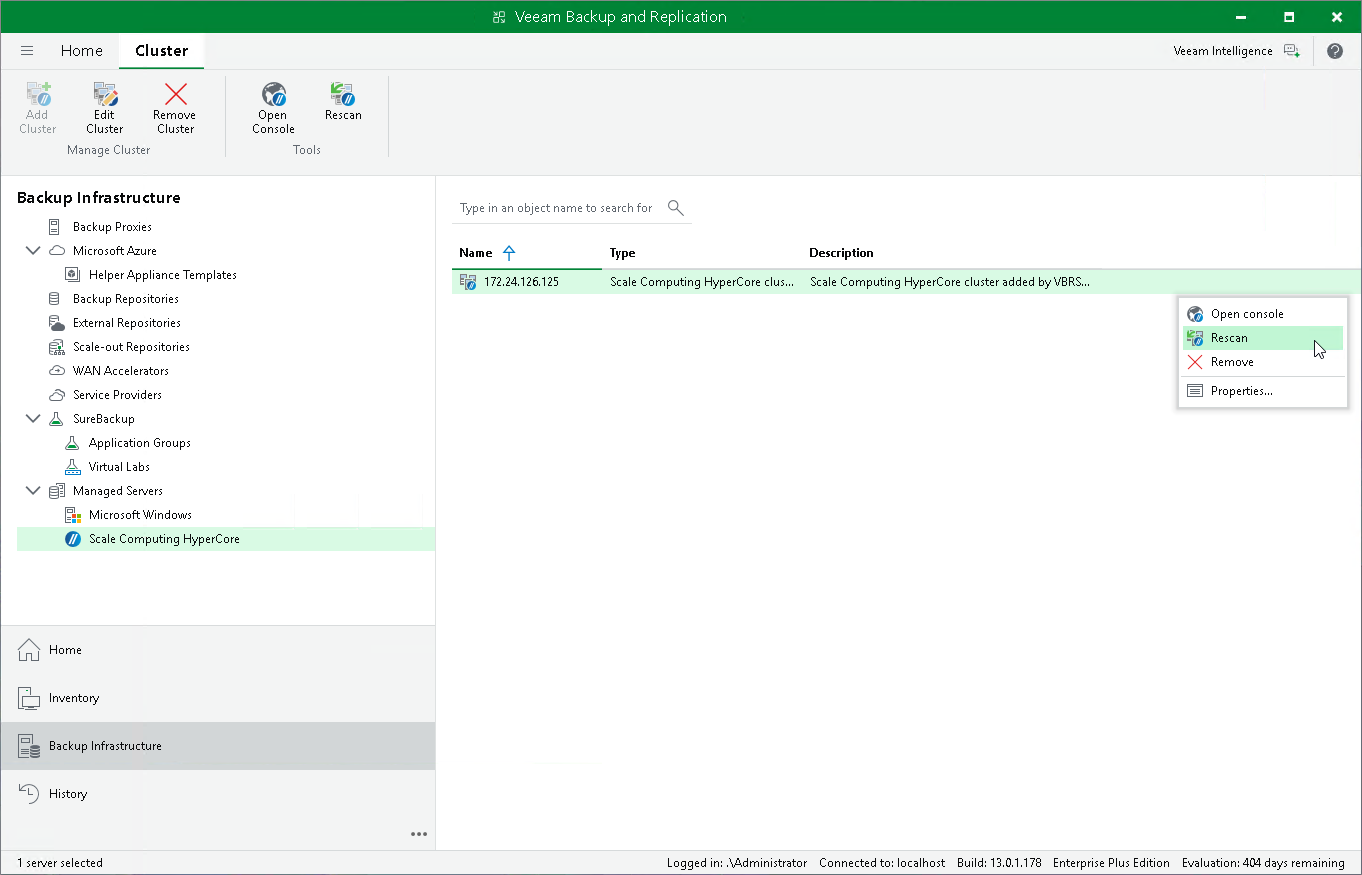The height and width of the screenshot is (875, 1362).
Task: Click the External Repositories icon
Action: [56, 323]
